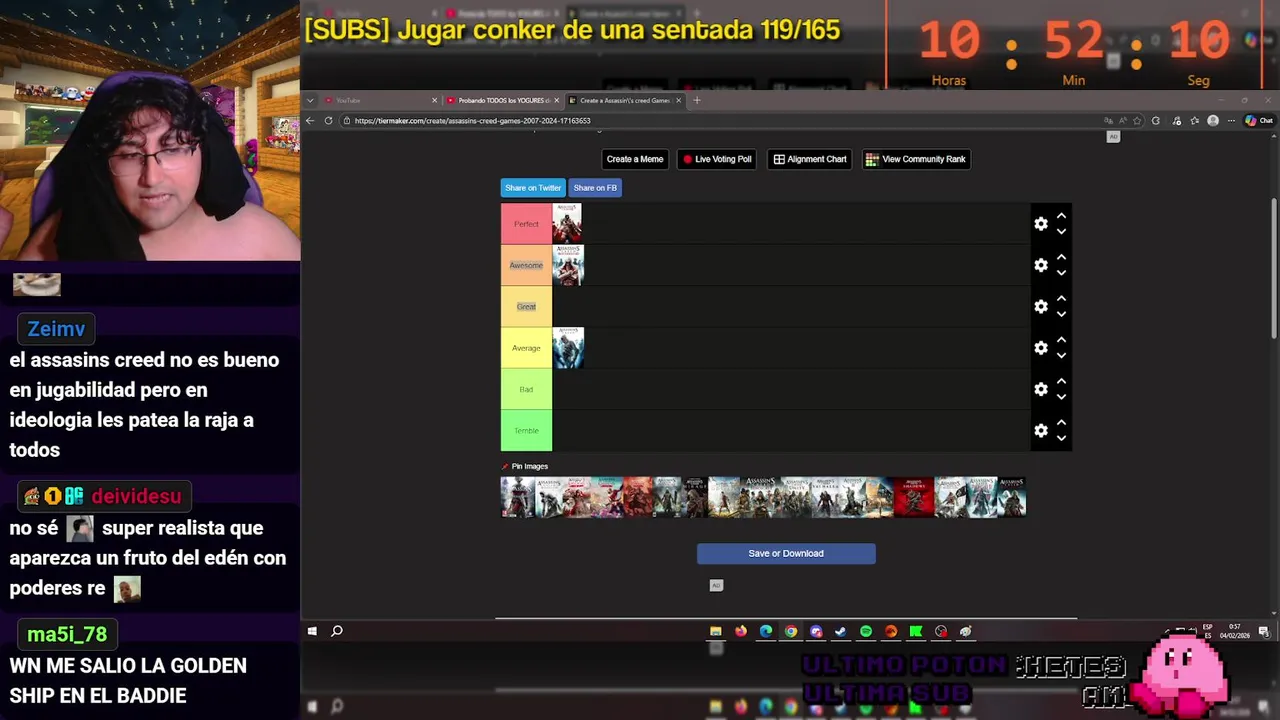The width and height of the screenshot is (1280, 720).
Task: Click the Create a Meme button
Action: pos(635,159)
